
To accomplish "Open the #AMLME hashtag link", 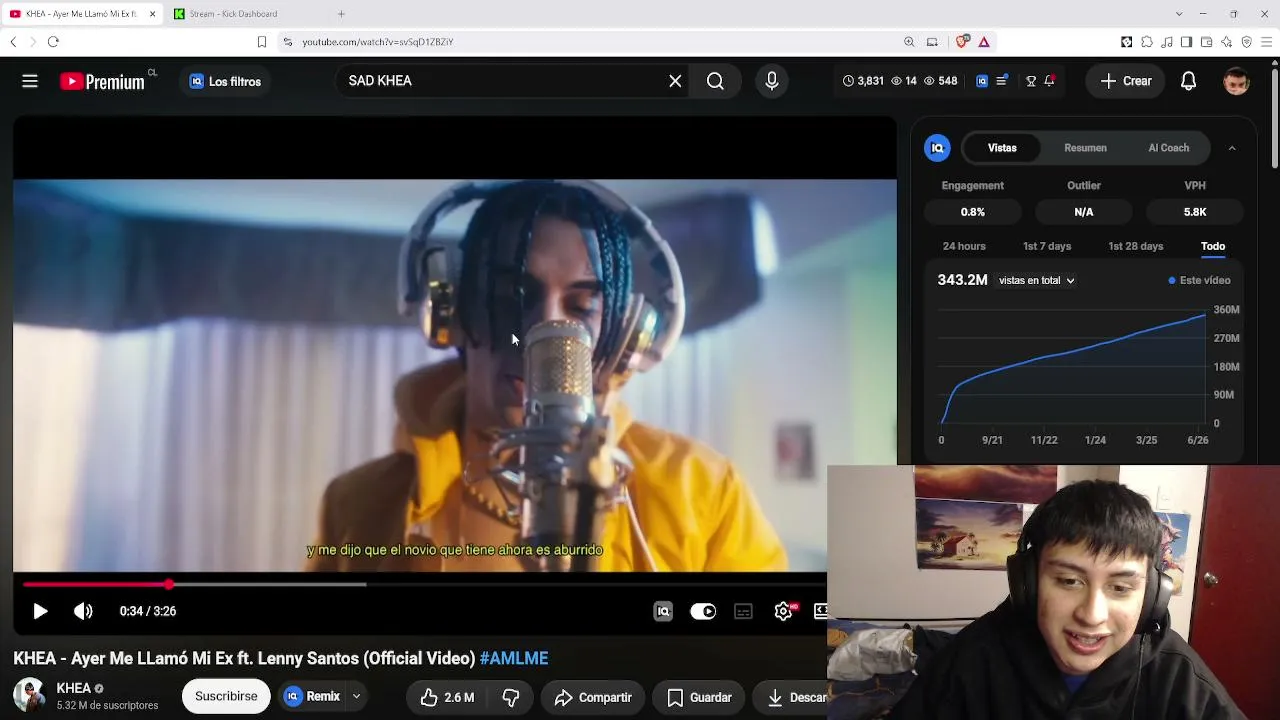I will pos(514,658).
